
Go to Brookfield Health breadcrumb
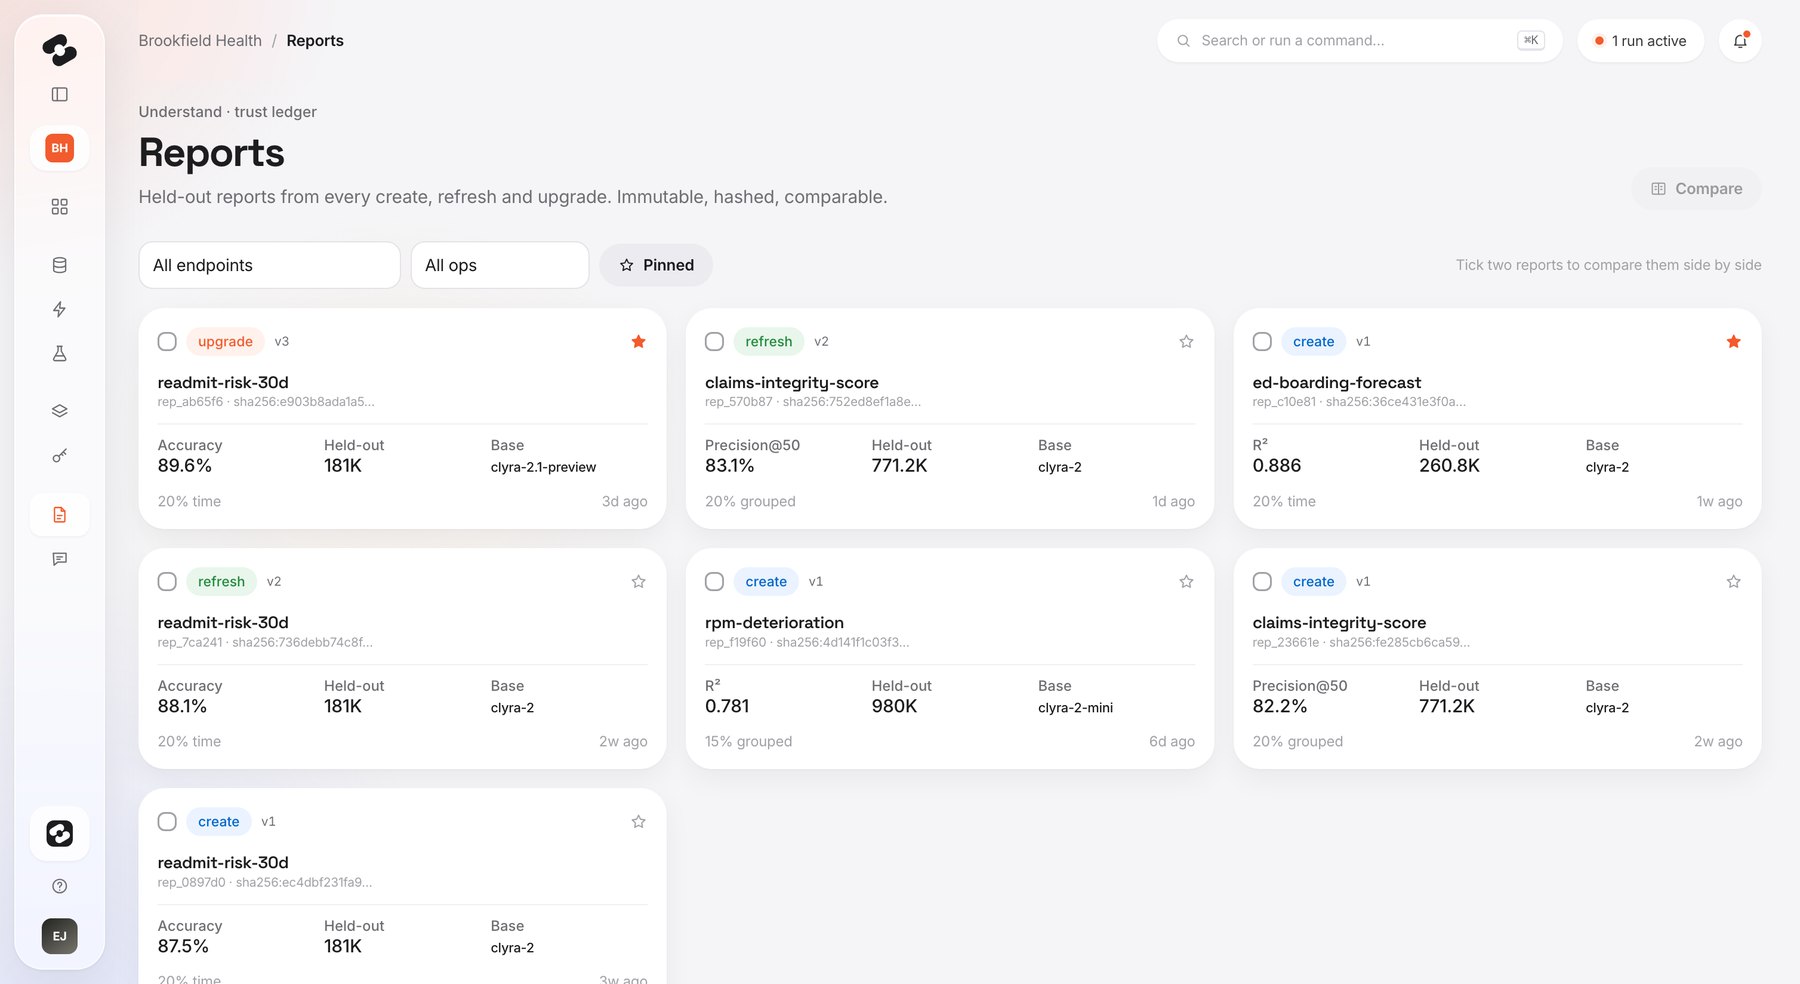click(x=200, y=41)
